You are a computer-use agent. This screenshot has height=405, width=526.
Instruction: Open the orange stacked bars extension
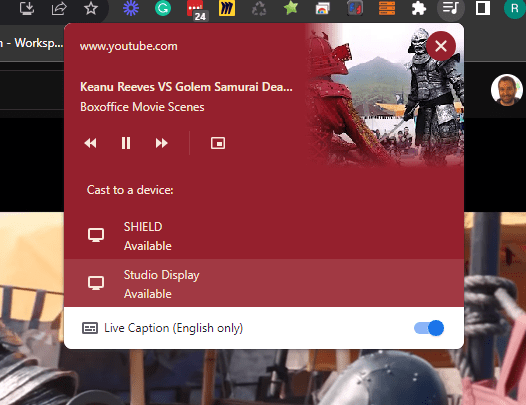pyautogui.click(x=387, y=8)
